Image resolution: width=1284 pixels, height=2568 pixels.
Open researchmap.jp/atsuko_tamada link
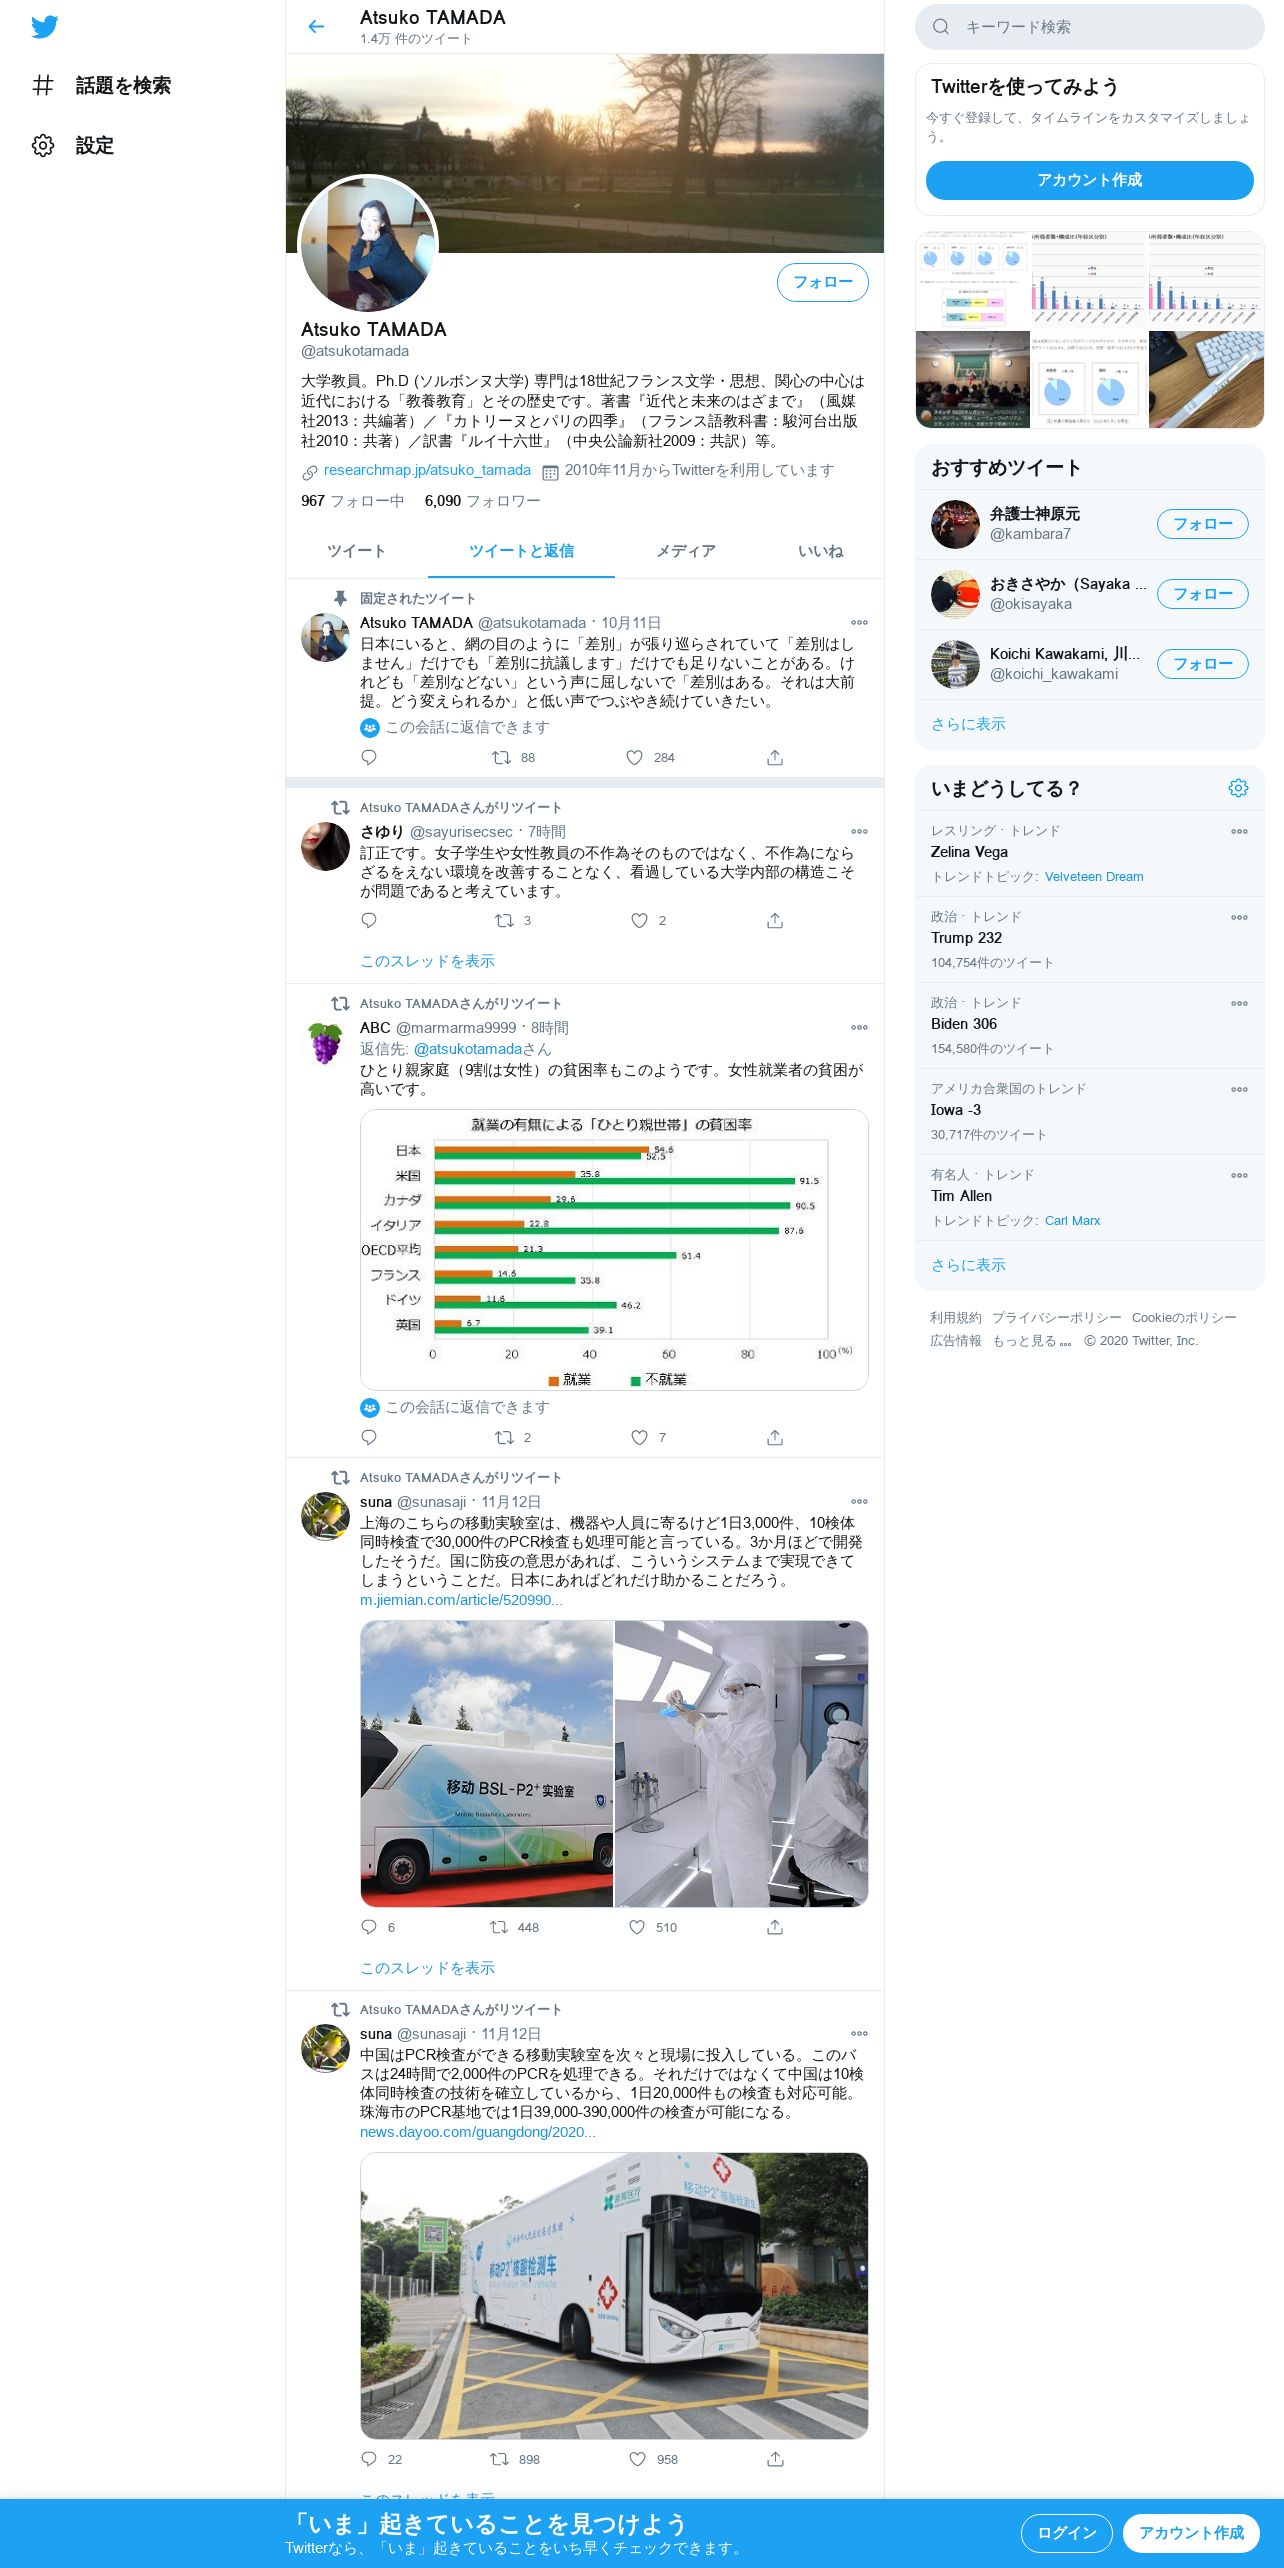pyautogui.click(x=427, y=470)
